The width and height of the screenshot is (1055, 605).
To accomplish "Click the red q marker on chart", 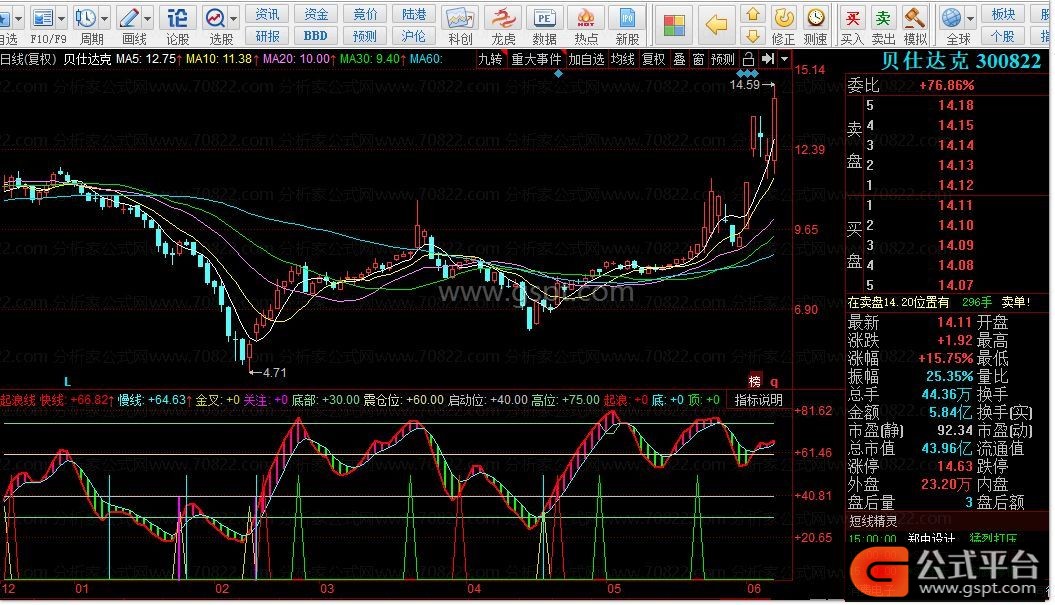I will click(x=774, y=382).
